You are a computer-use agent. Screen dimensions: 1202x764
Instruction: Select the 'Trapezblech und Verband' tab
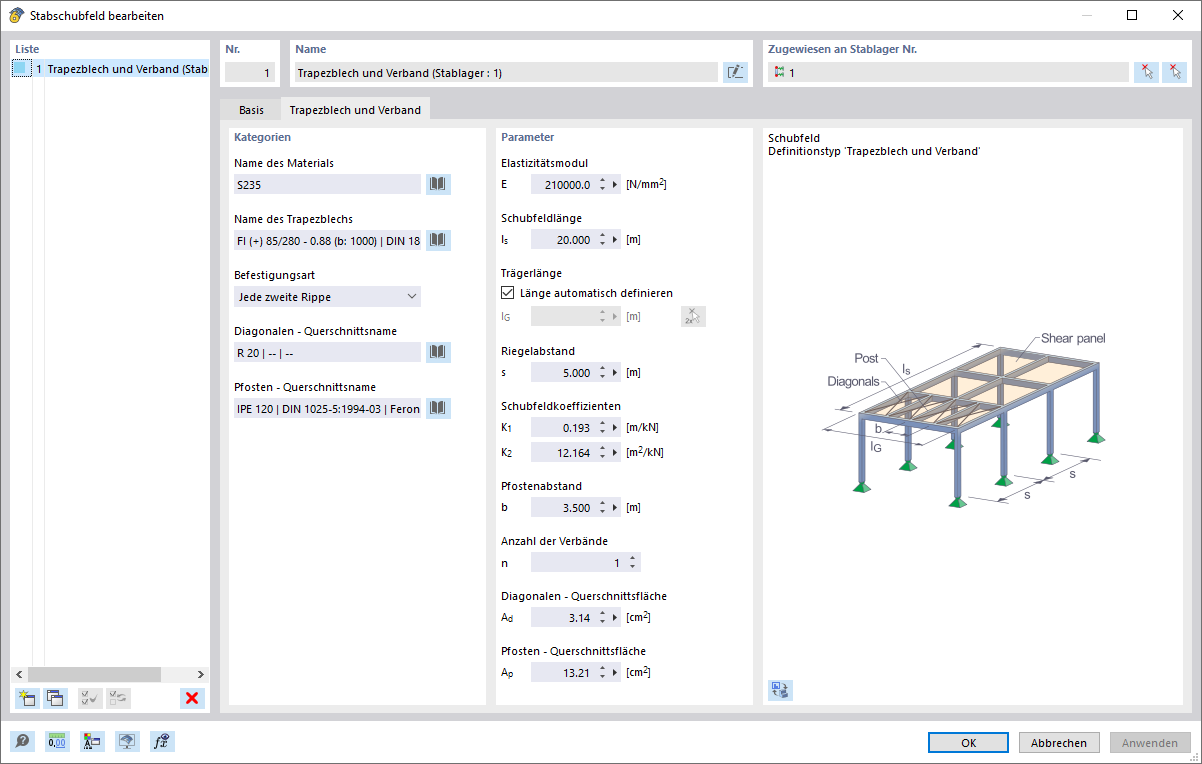tap(355, 109)
